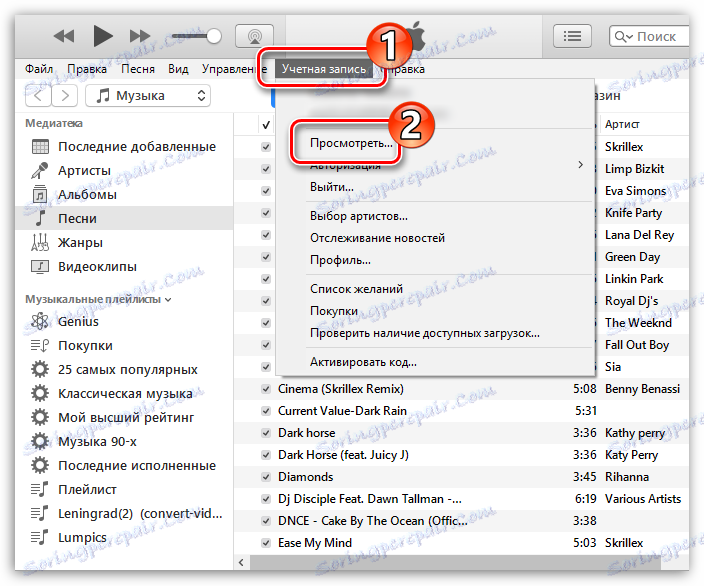Open the Песня menu
Screen dimensions: 704x586
[138, 69]
